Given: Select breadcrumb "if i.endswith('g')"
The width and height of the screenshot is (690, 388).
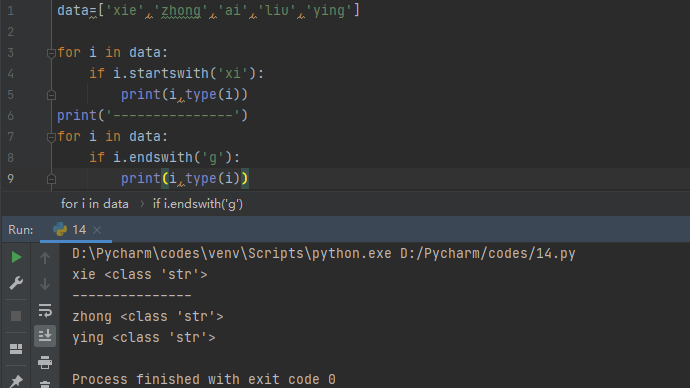Looking at the screenshot, I should (x=198, y=204).
